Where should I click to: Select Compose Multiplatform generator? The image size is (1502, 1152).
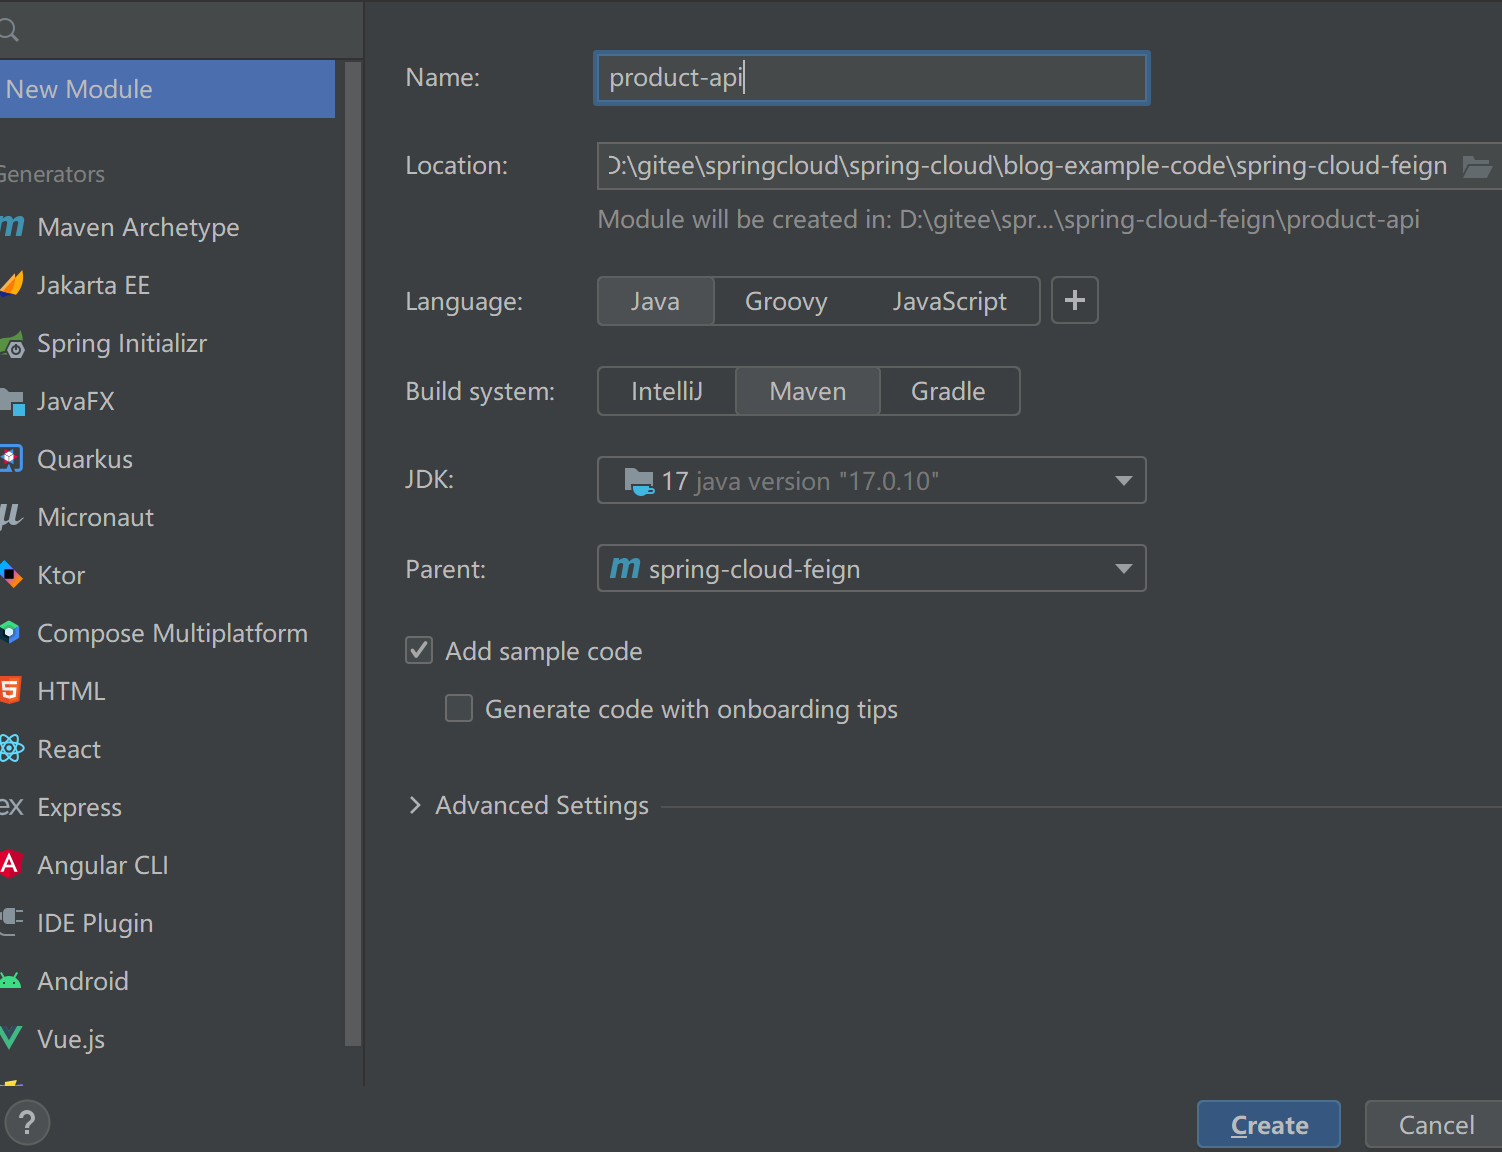pyautogui.click(x=167, y=633)
